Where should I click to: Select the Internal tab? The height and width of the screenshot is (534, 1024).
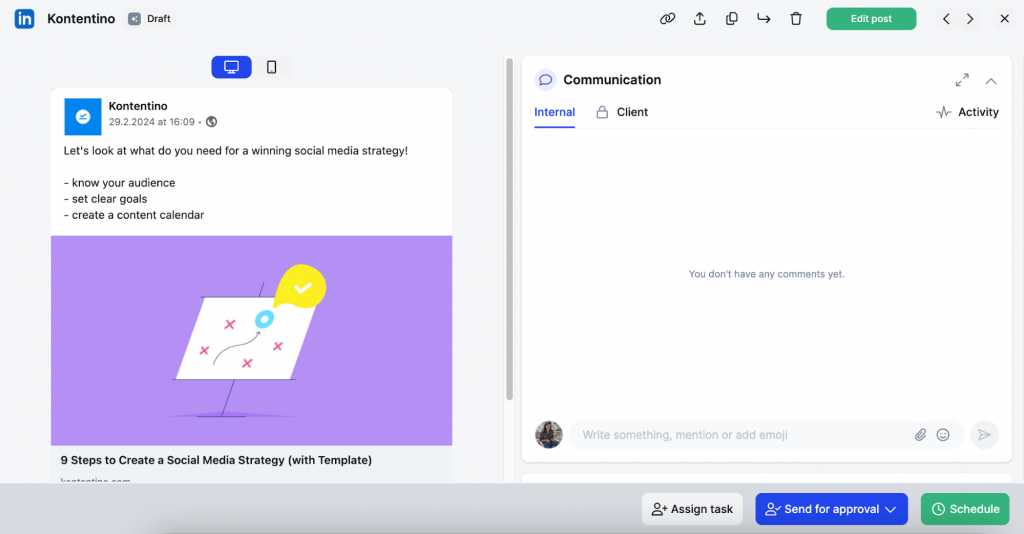[554, 112]
